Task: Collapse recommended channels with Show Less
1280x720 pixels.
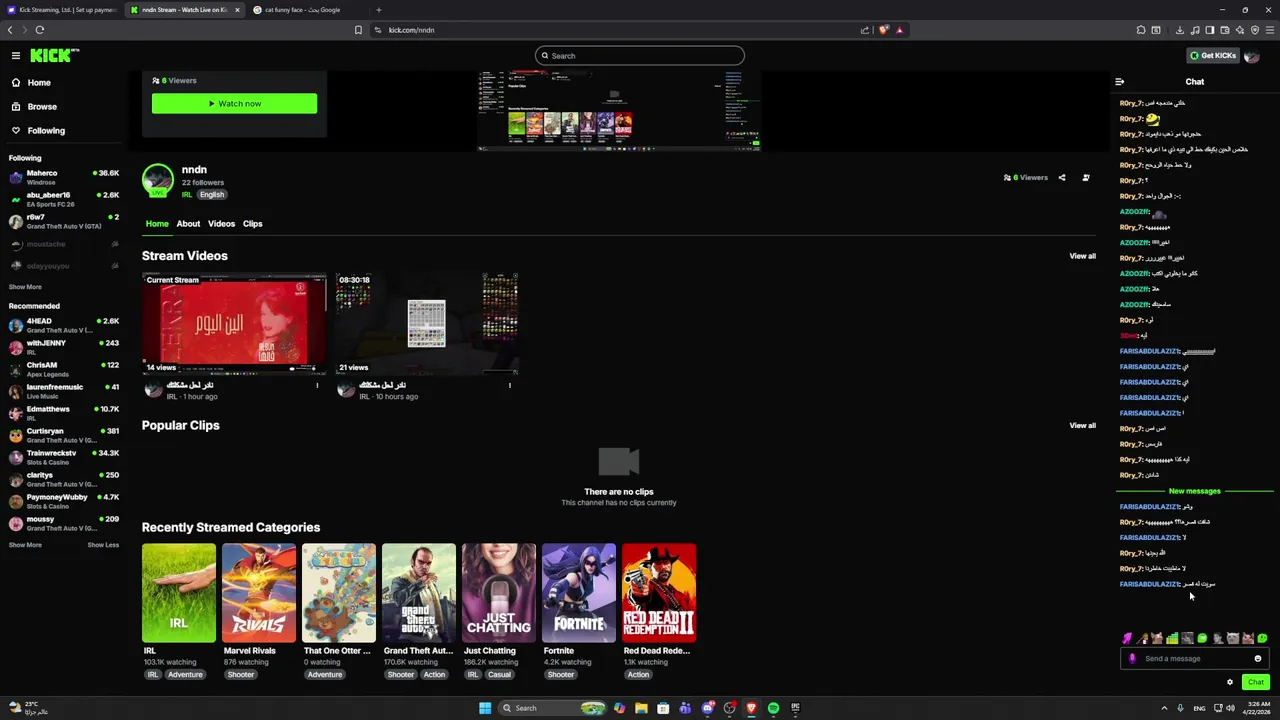Action: coord(103,545)
